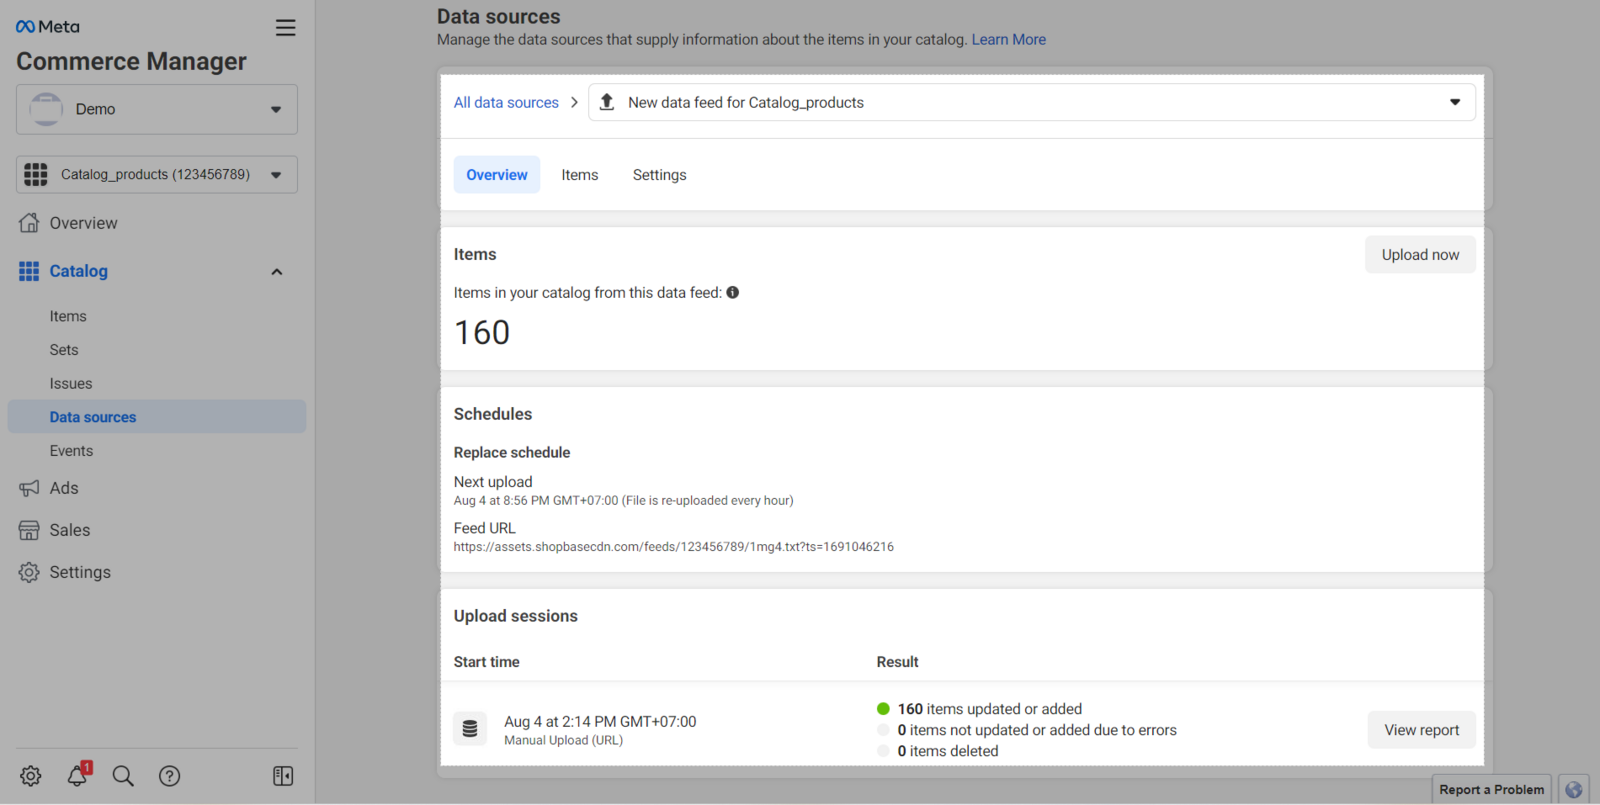Click 'Manual Upload (URL)' label
1600x805 pixels.
point(563,741)
